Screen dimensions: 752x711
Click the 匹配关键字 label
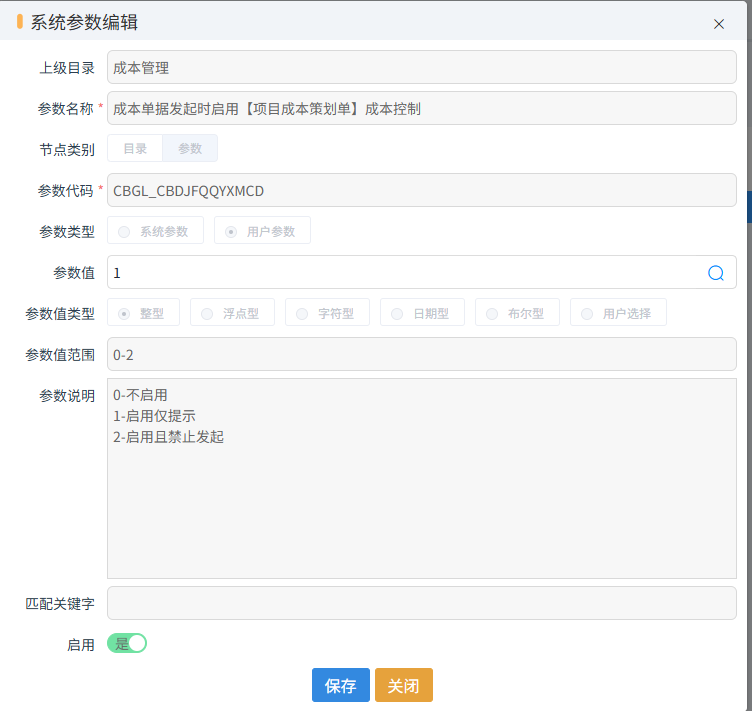(60, 604)
